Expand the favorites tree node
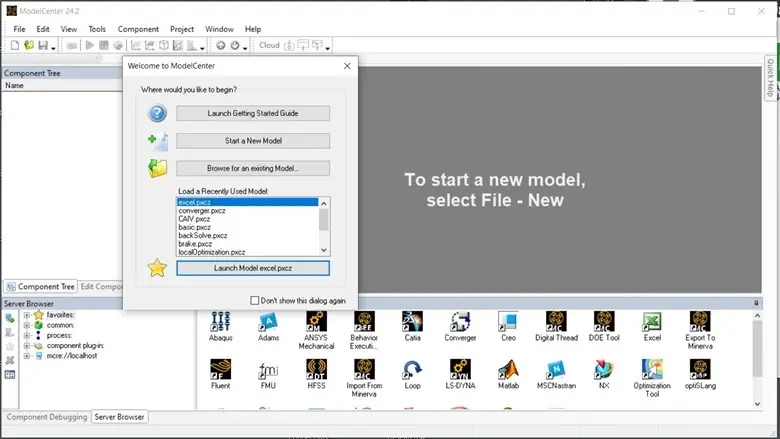 point(27,315)
